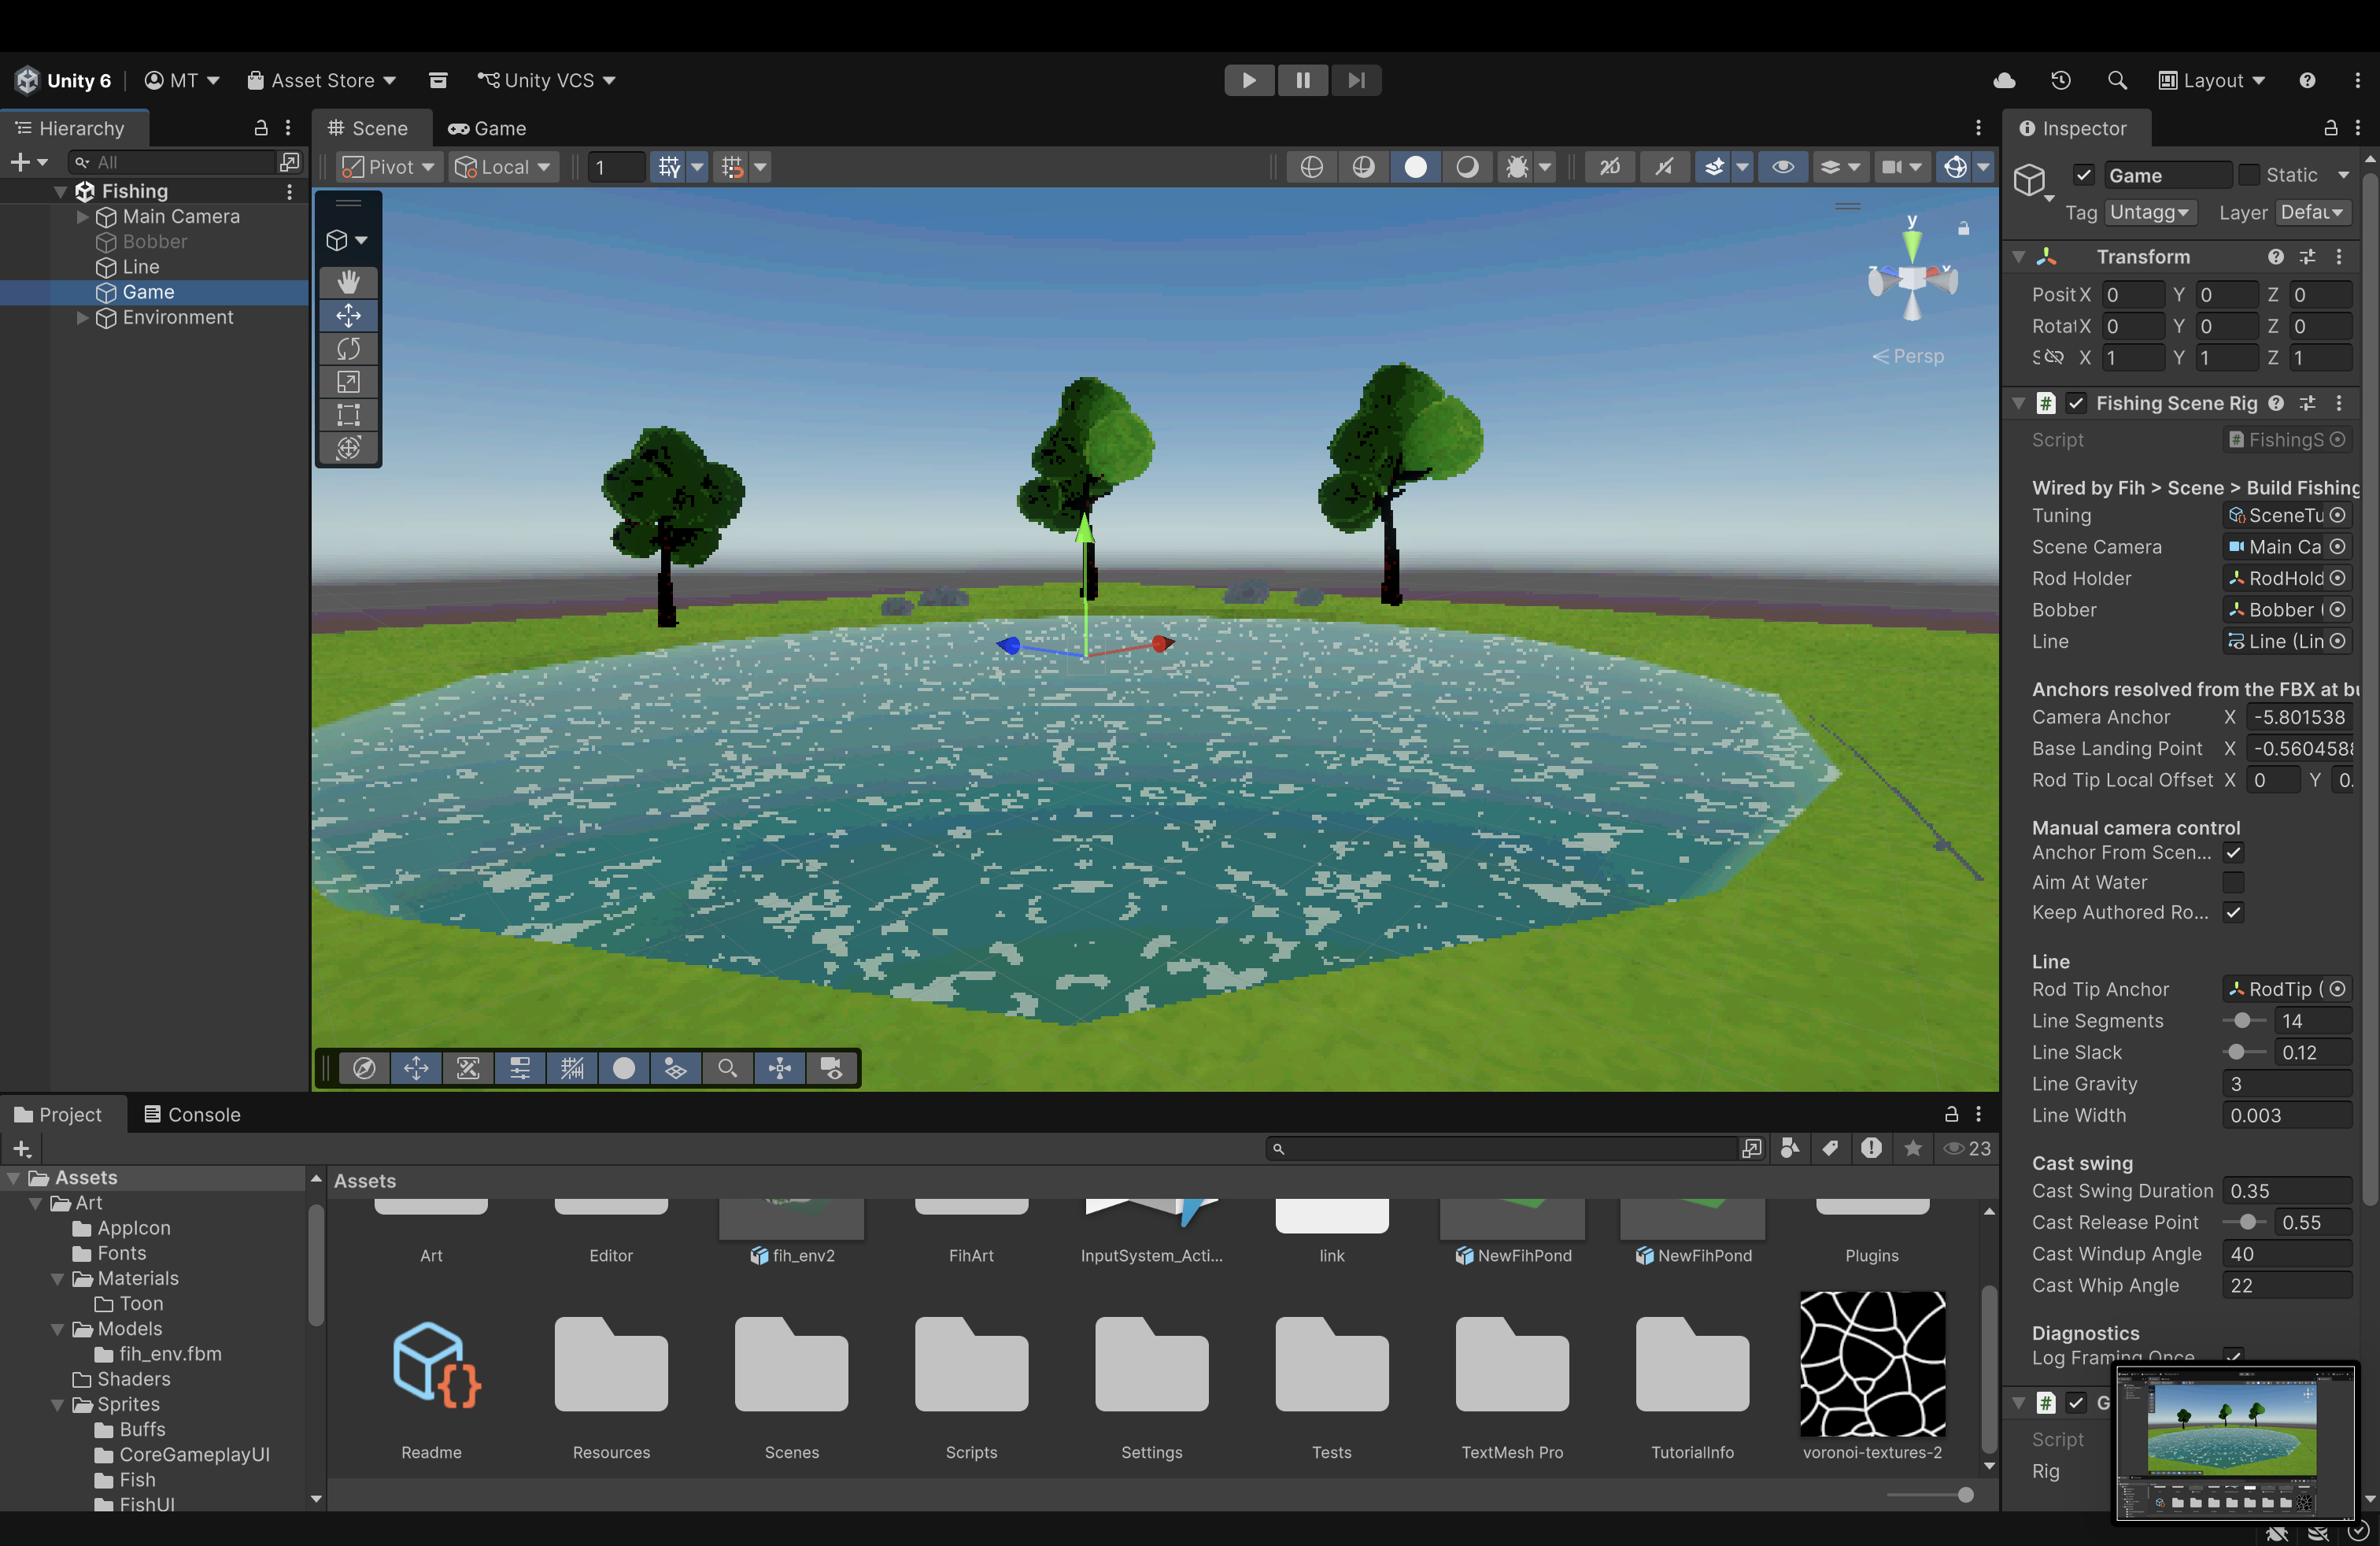Open the Tag dropdown Untagged

2150,212
